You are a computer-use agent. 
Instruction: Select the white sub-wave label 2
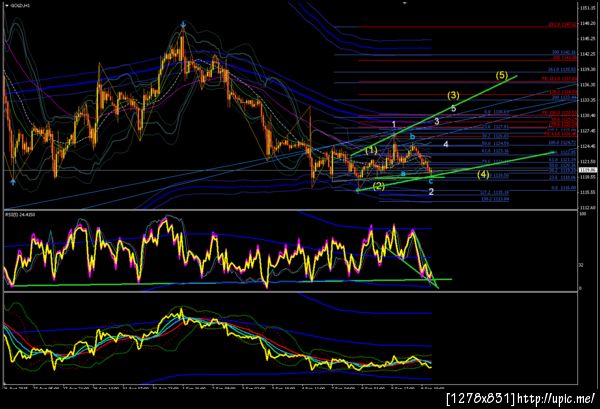pyautogui.click(x=431, y=192)
